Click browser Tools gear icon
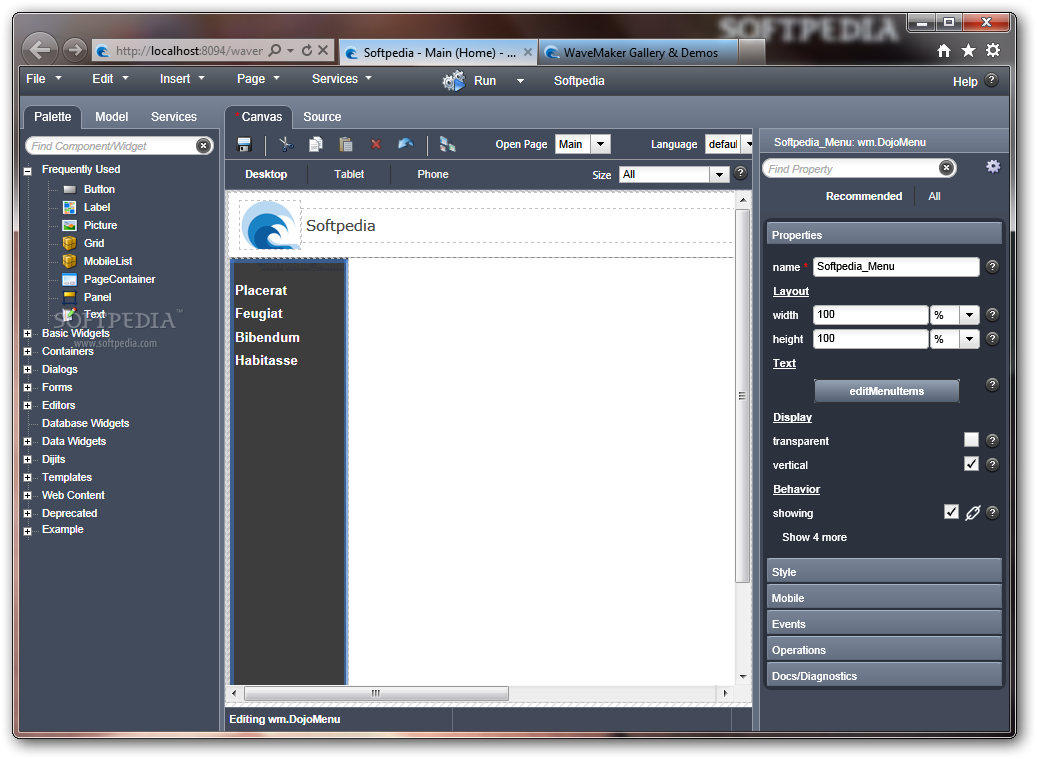 pos(993,50)
